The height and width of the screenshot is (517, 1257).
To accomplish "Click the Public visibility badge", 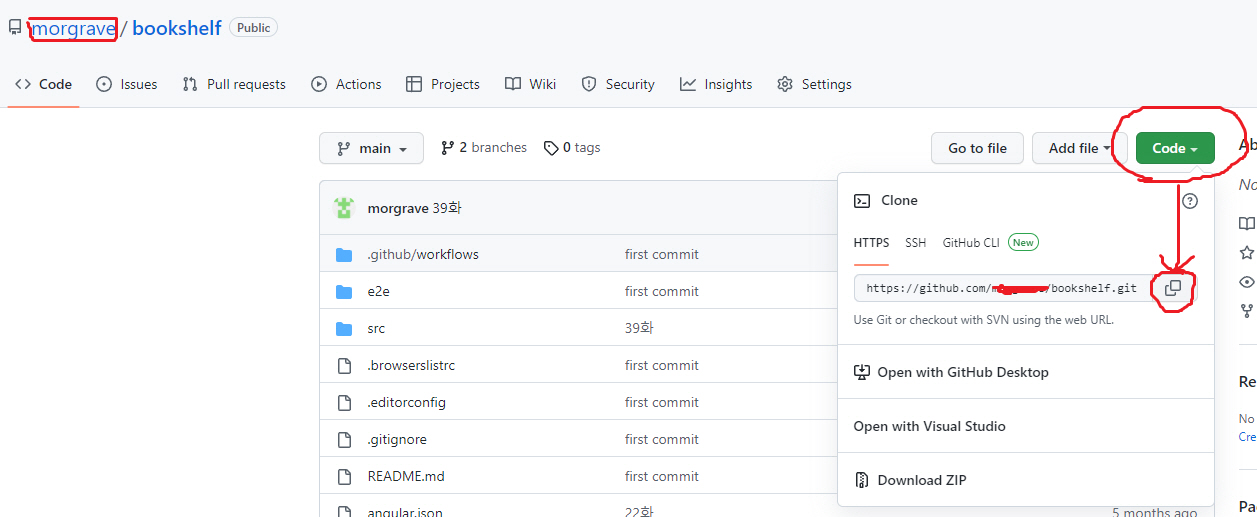I will click(253, 28).
